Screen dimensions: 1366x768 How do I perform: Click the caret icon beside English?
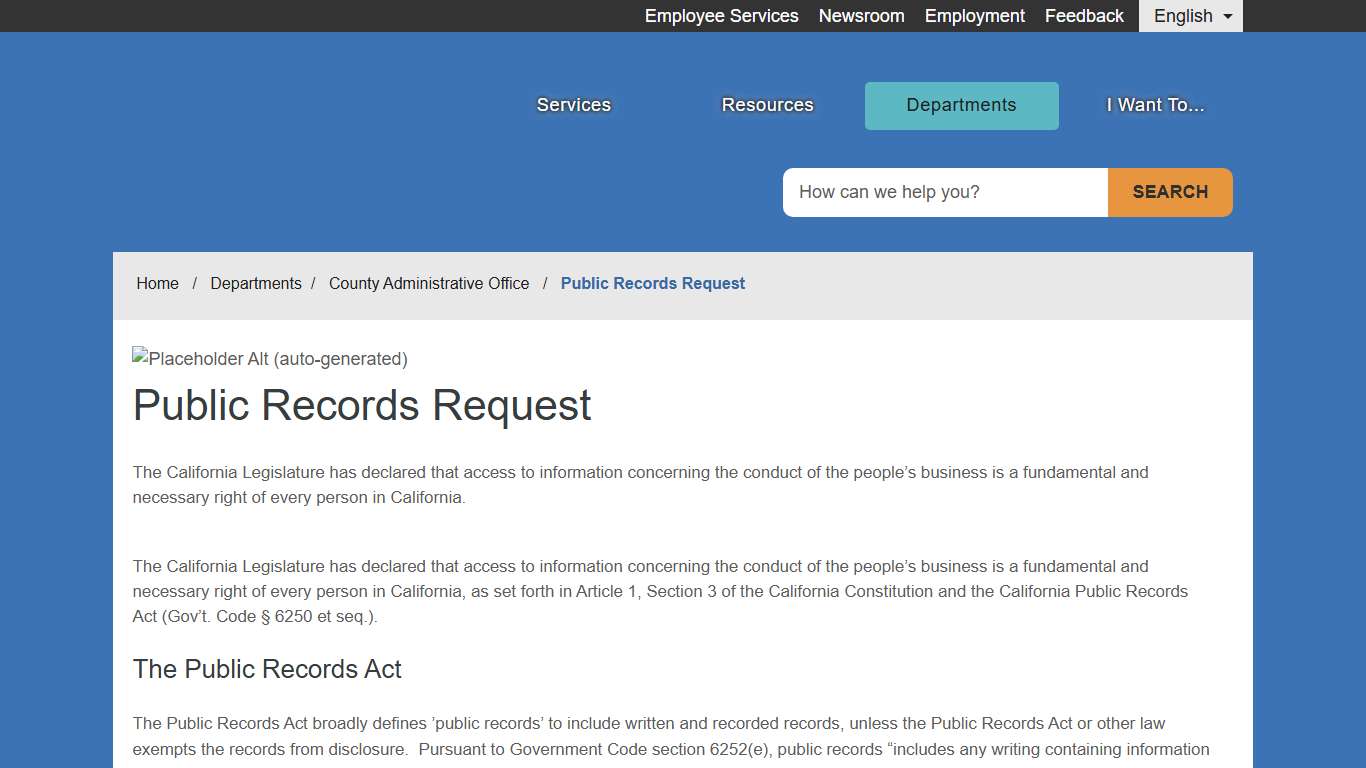tap(1227, 16)
